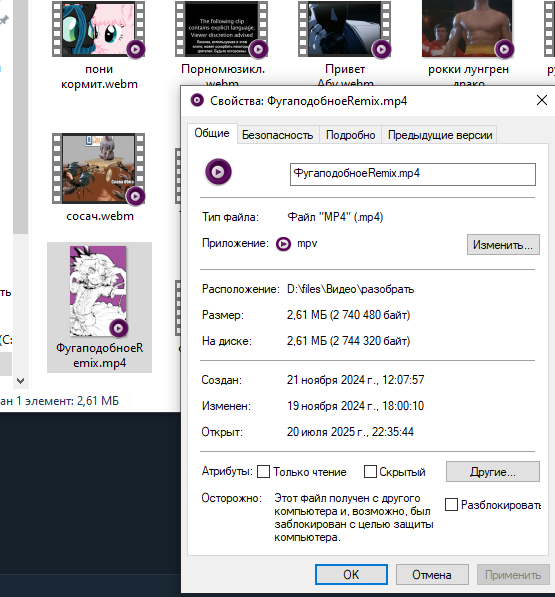Open the Другие... attributes button

click(493, 472)
